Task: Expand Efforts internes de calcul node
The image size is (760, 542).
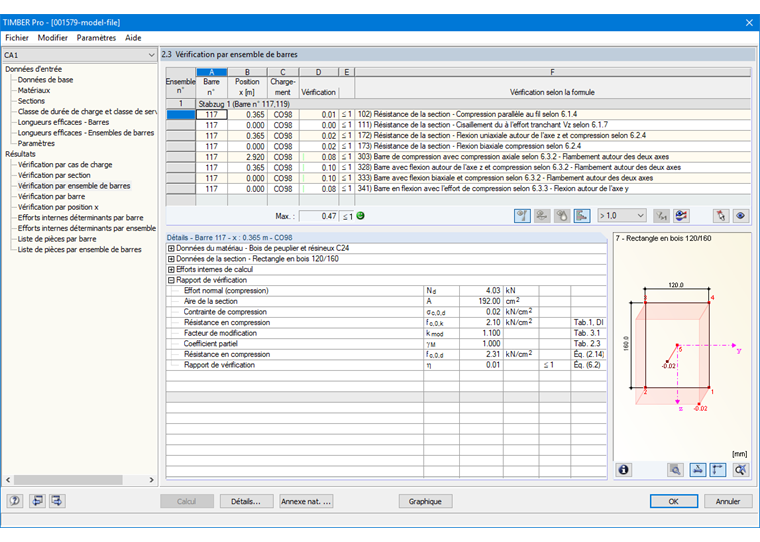Action: pos(171,270)
